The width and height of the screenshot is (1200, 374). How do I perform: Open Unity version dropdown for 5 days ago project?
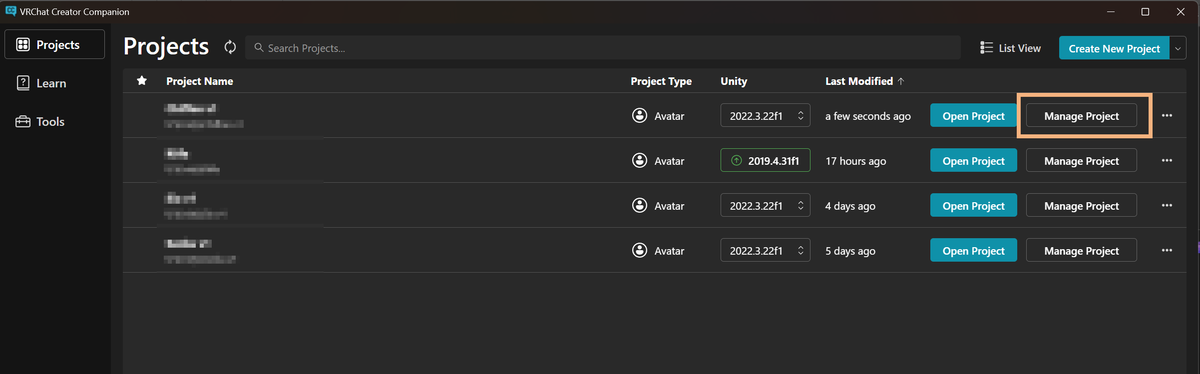[765, 250]
